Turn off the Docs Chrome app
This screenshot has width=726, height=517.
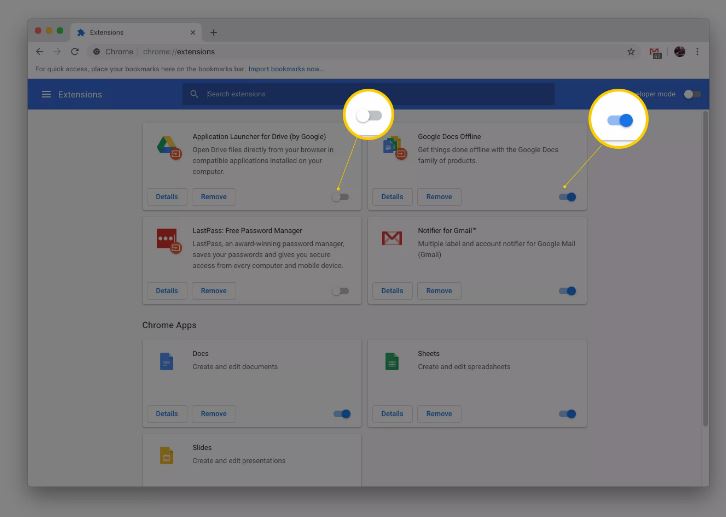click(x=342, y=414)
